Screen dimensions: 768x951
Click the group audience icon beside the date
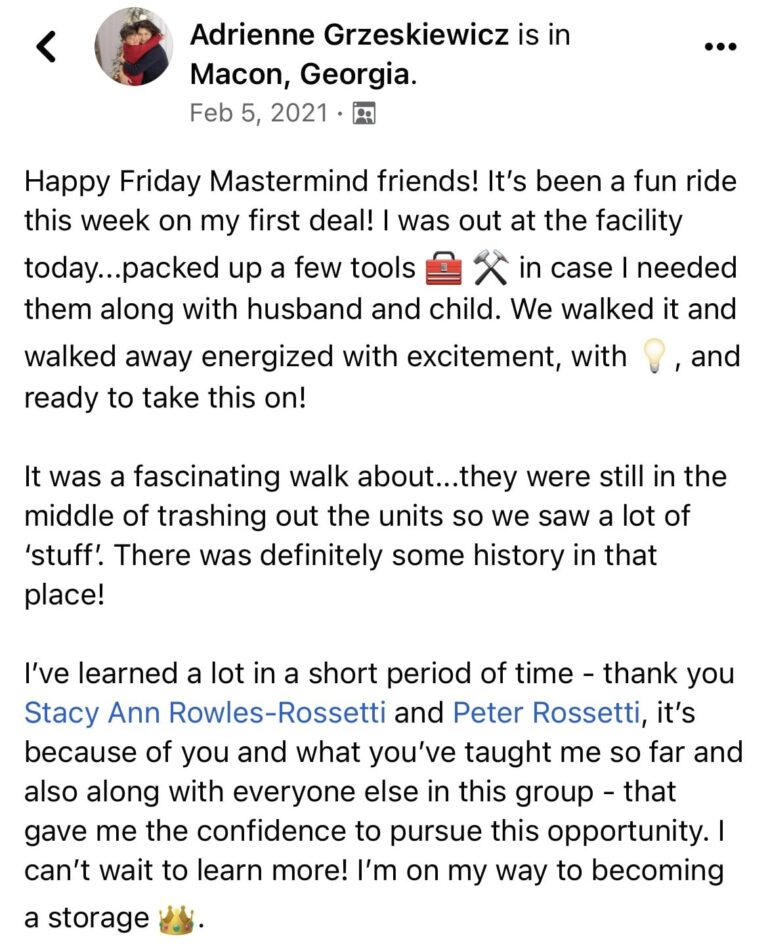tap(363, 113)
